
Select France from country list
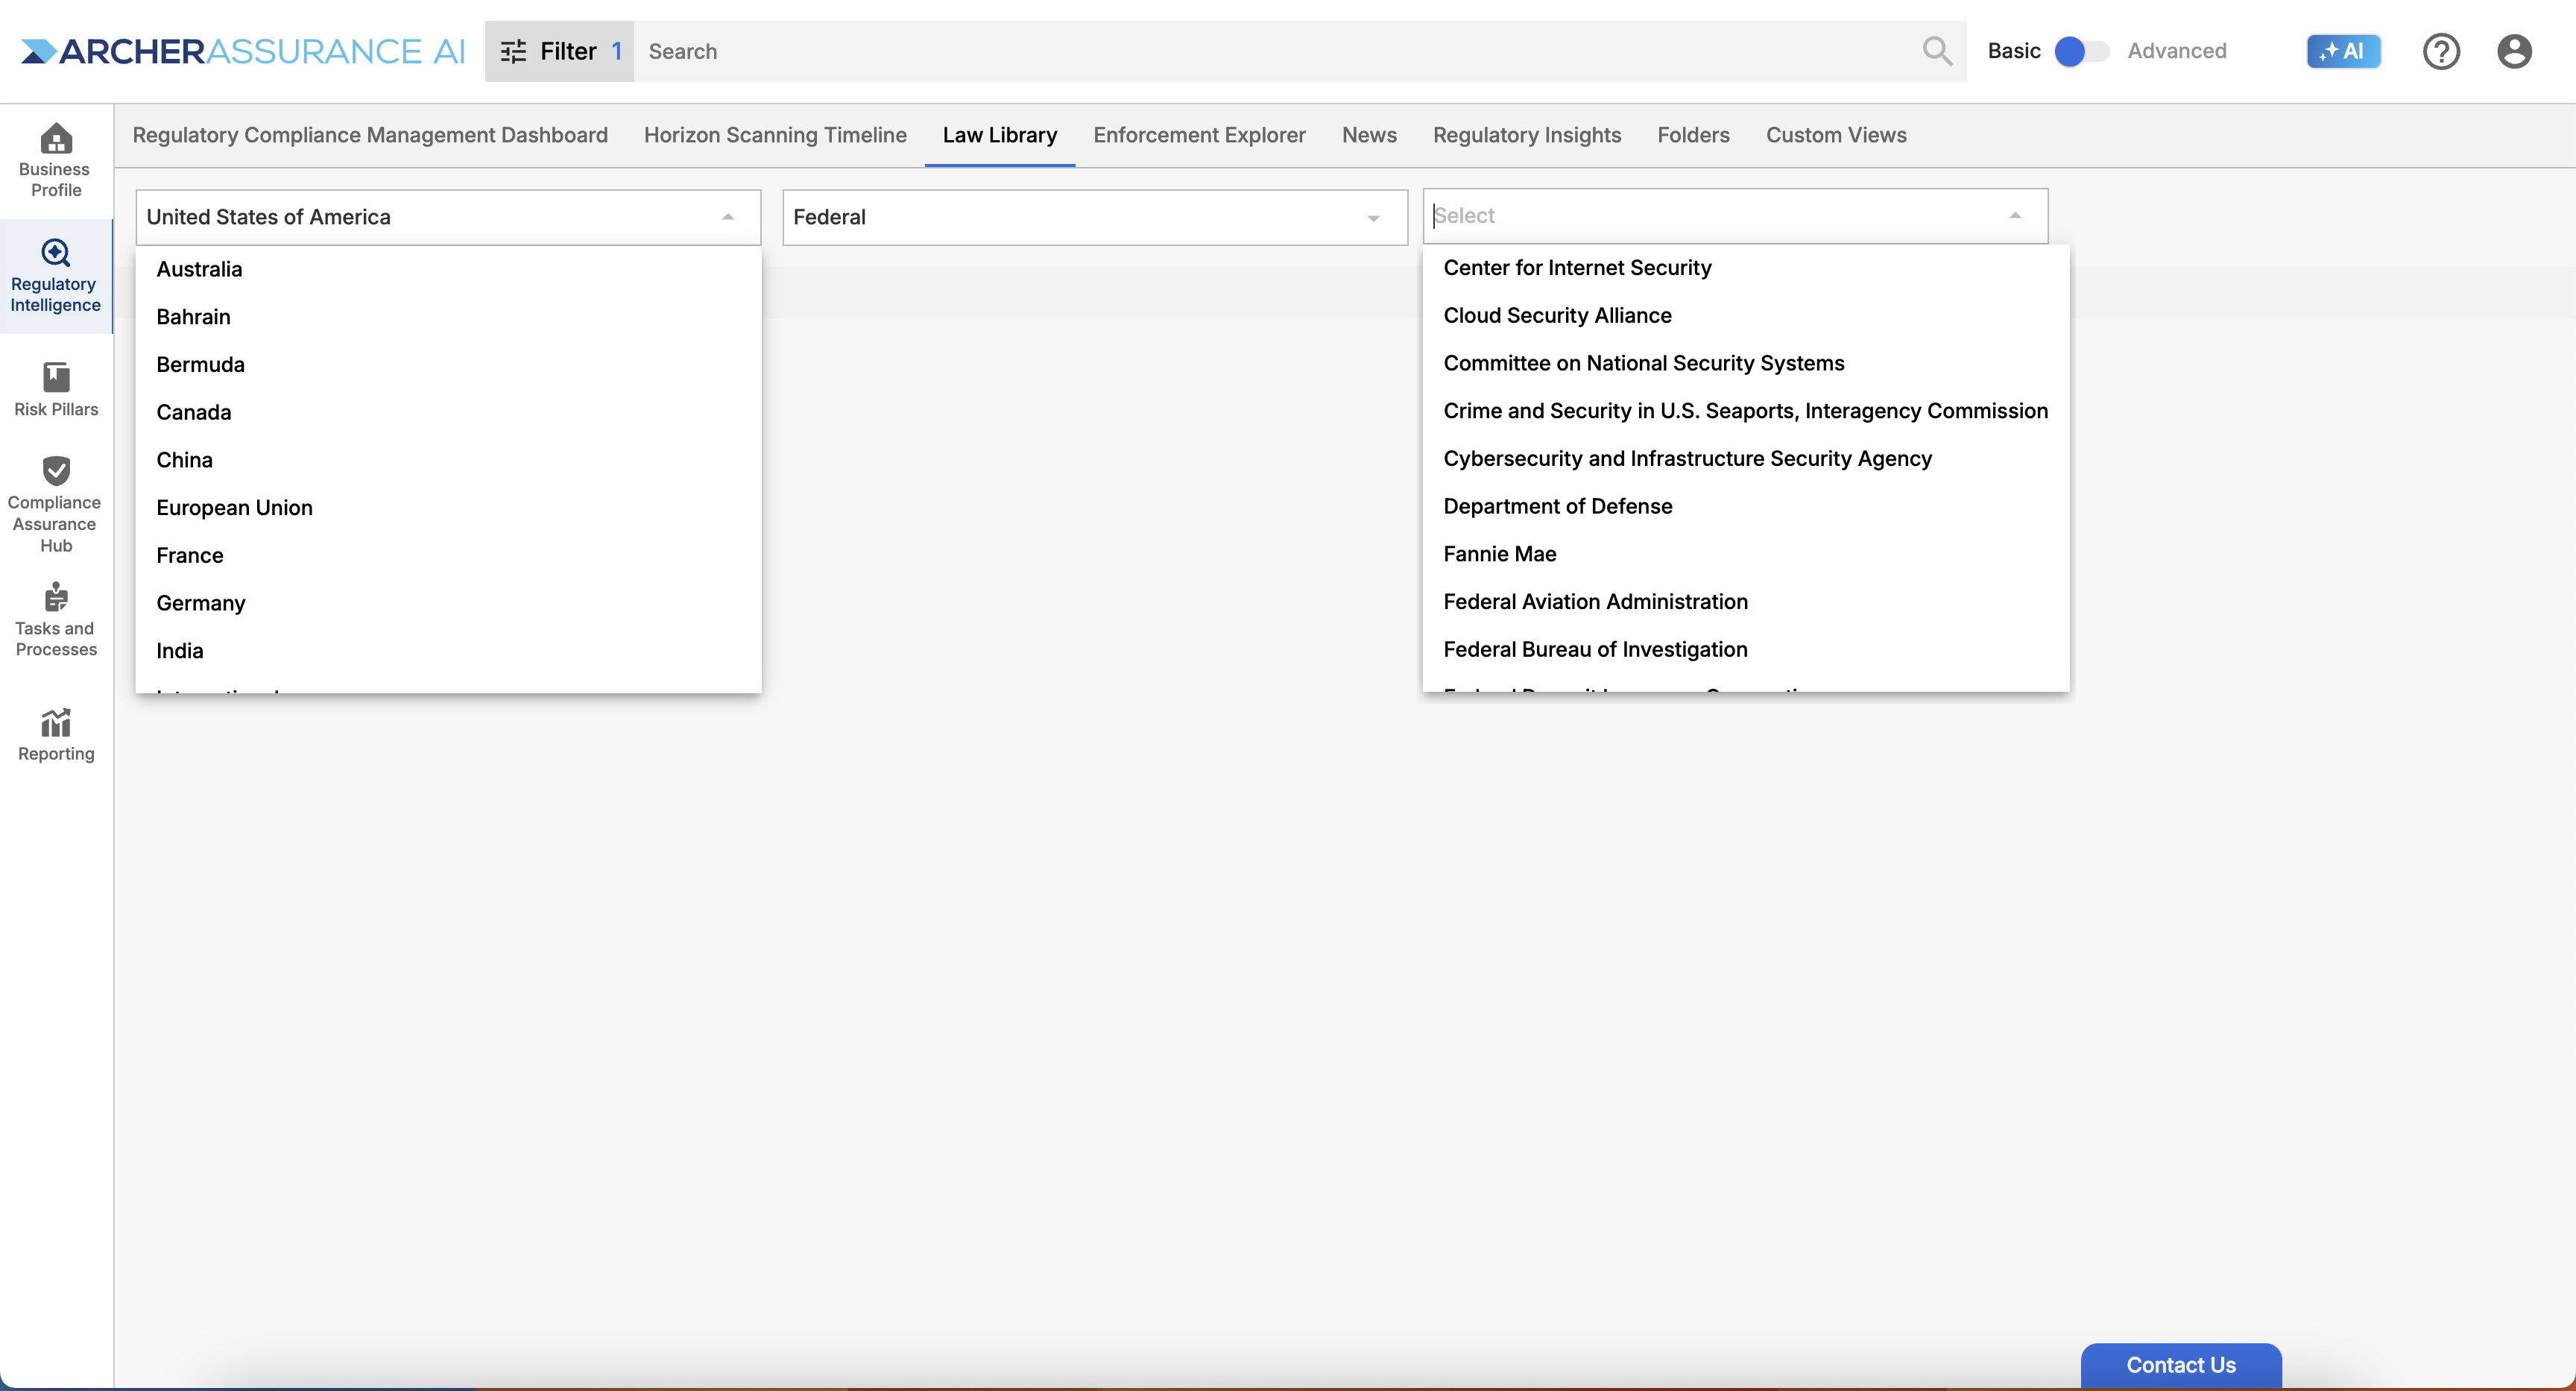click(448, 555)
